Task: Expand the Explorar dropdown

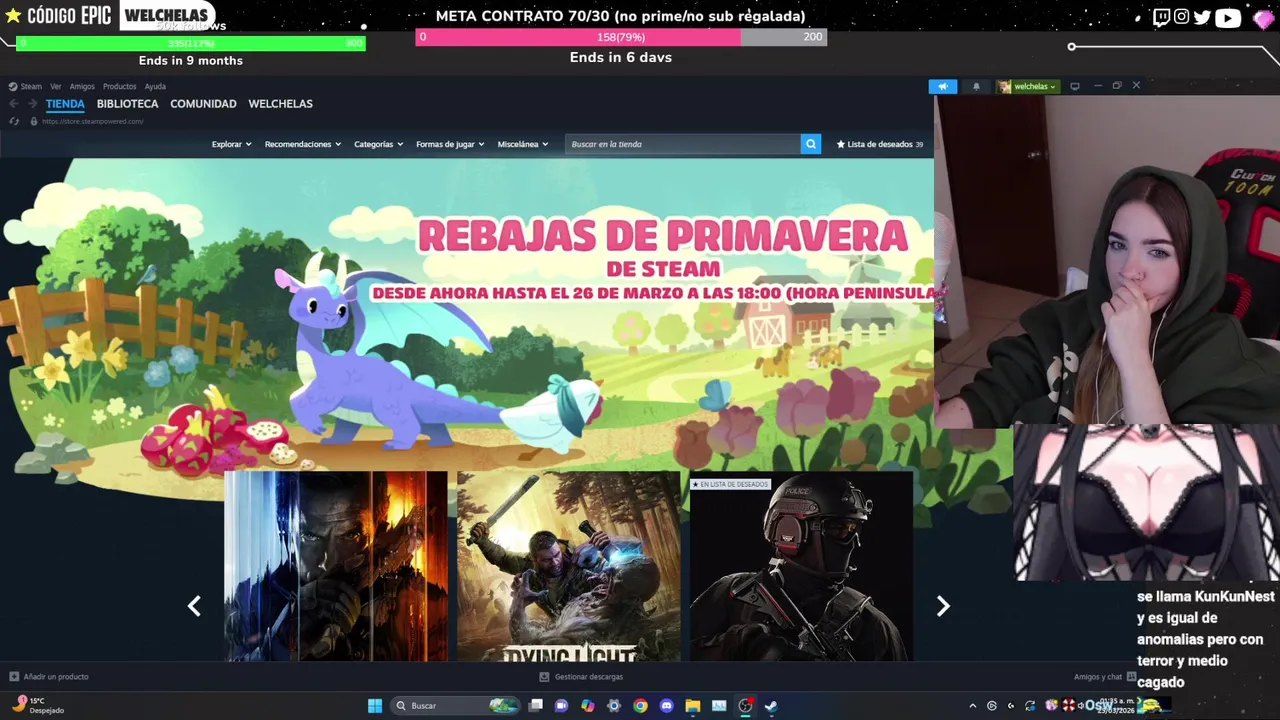Action: (231, 144)
